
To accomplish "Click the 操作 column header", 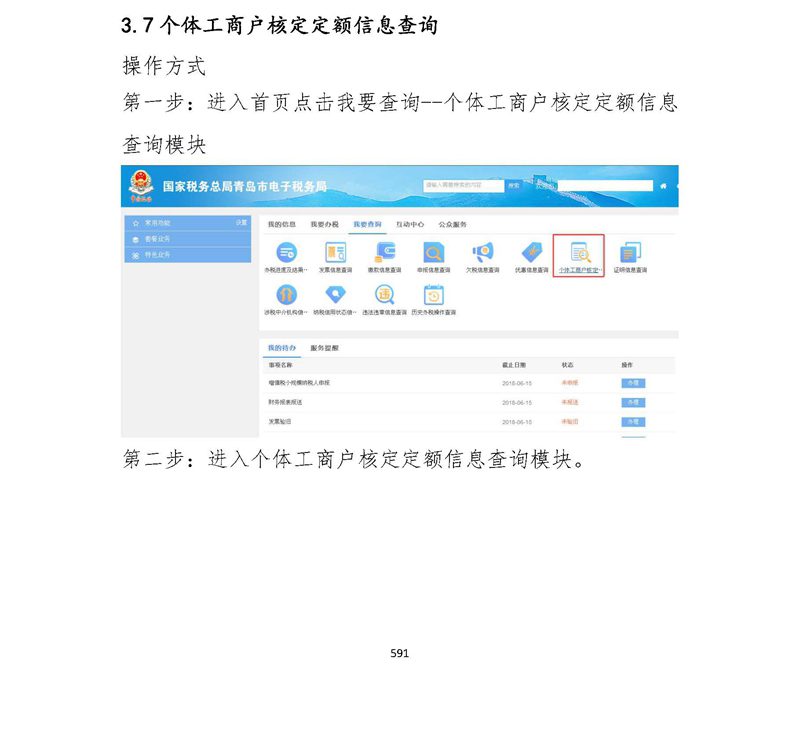I will [x=627, y=365].
